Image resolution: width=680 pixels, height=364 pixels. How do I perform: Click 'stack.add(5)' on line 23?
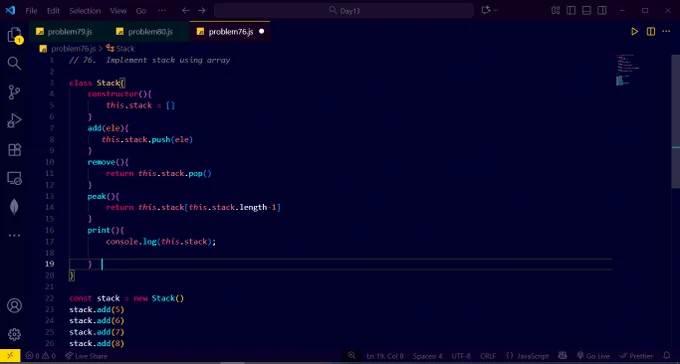pos(97,309)
